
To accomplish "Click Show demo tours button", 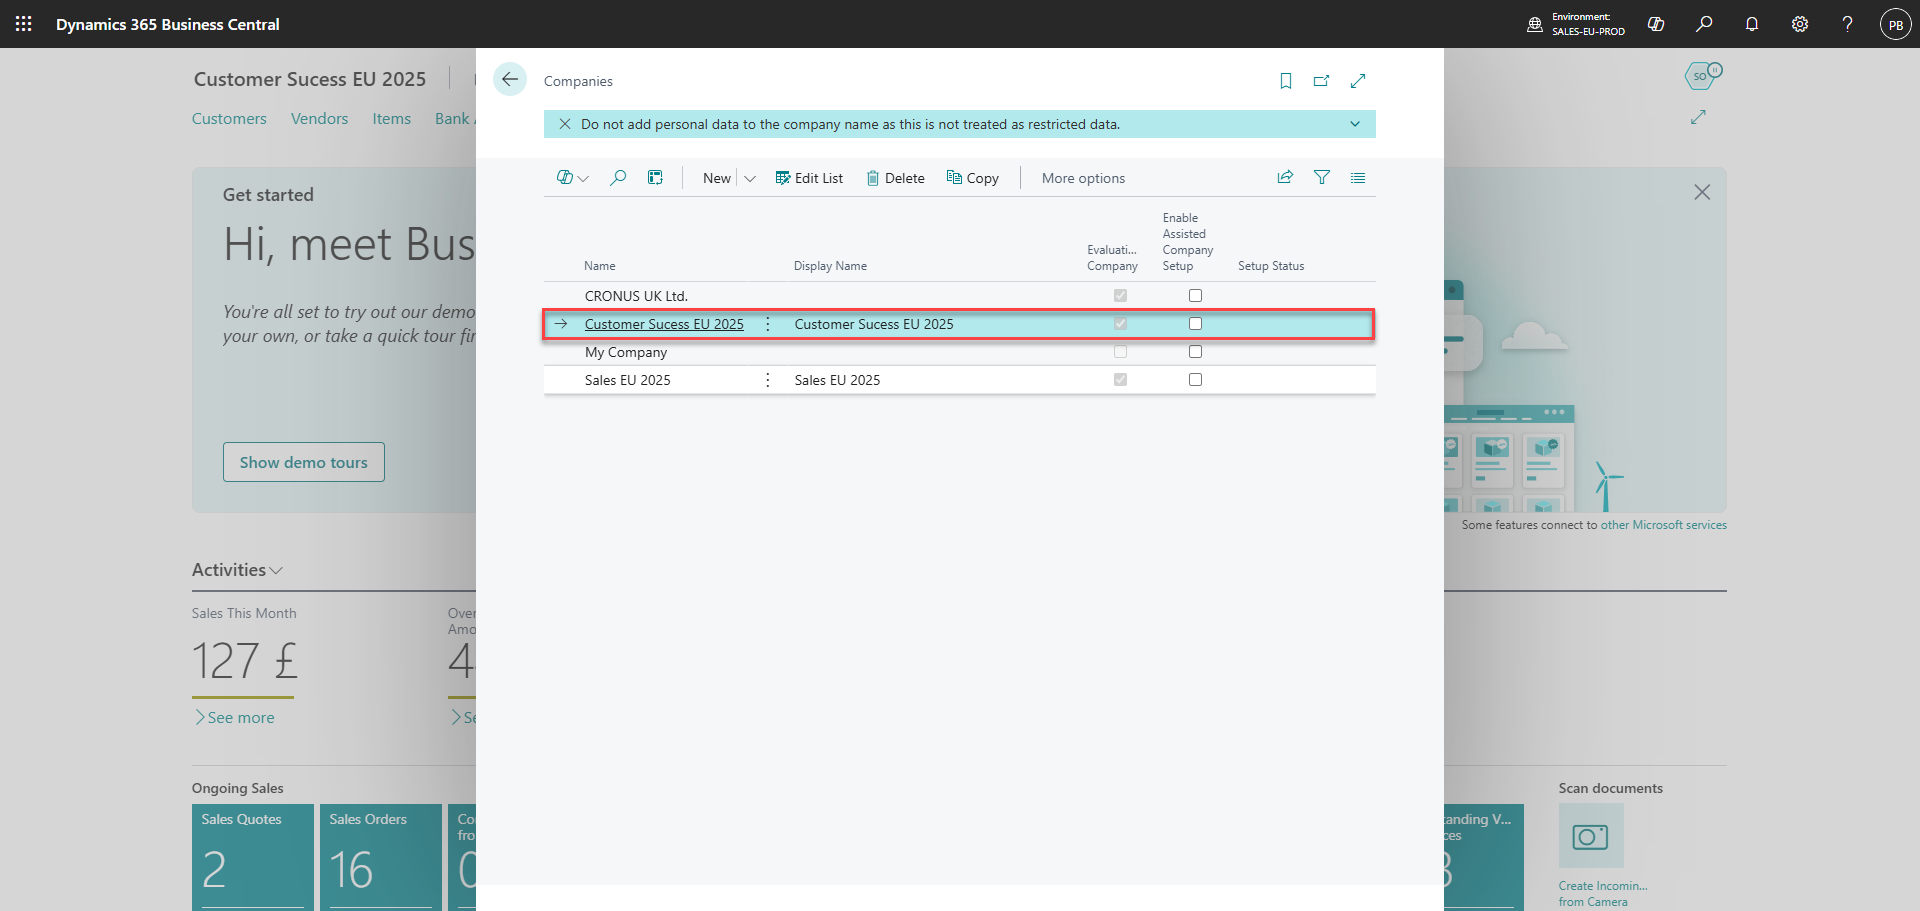I will (x=304, y=462).
